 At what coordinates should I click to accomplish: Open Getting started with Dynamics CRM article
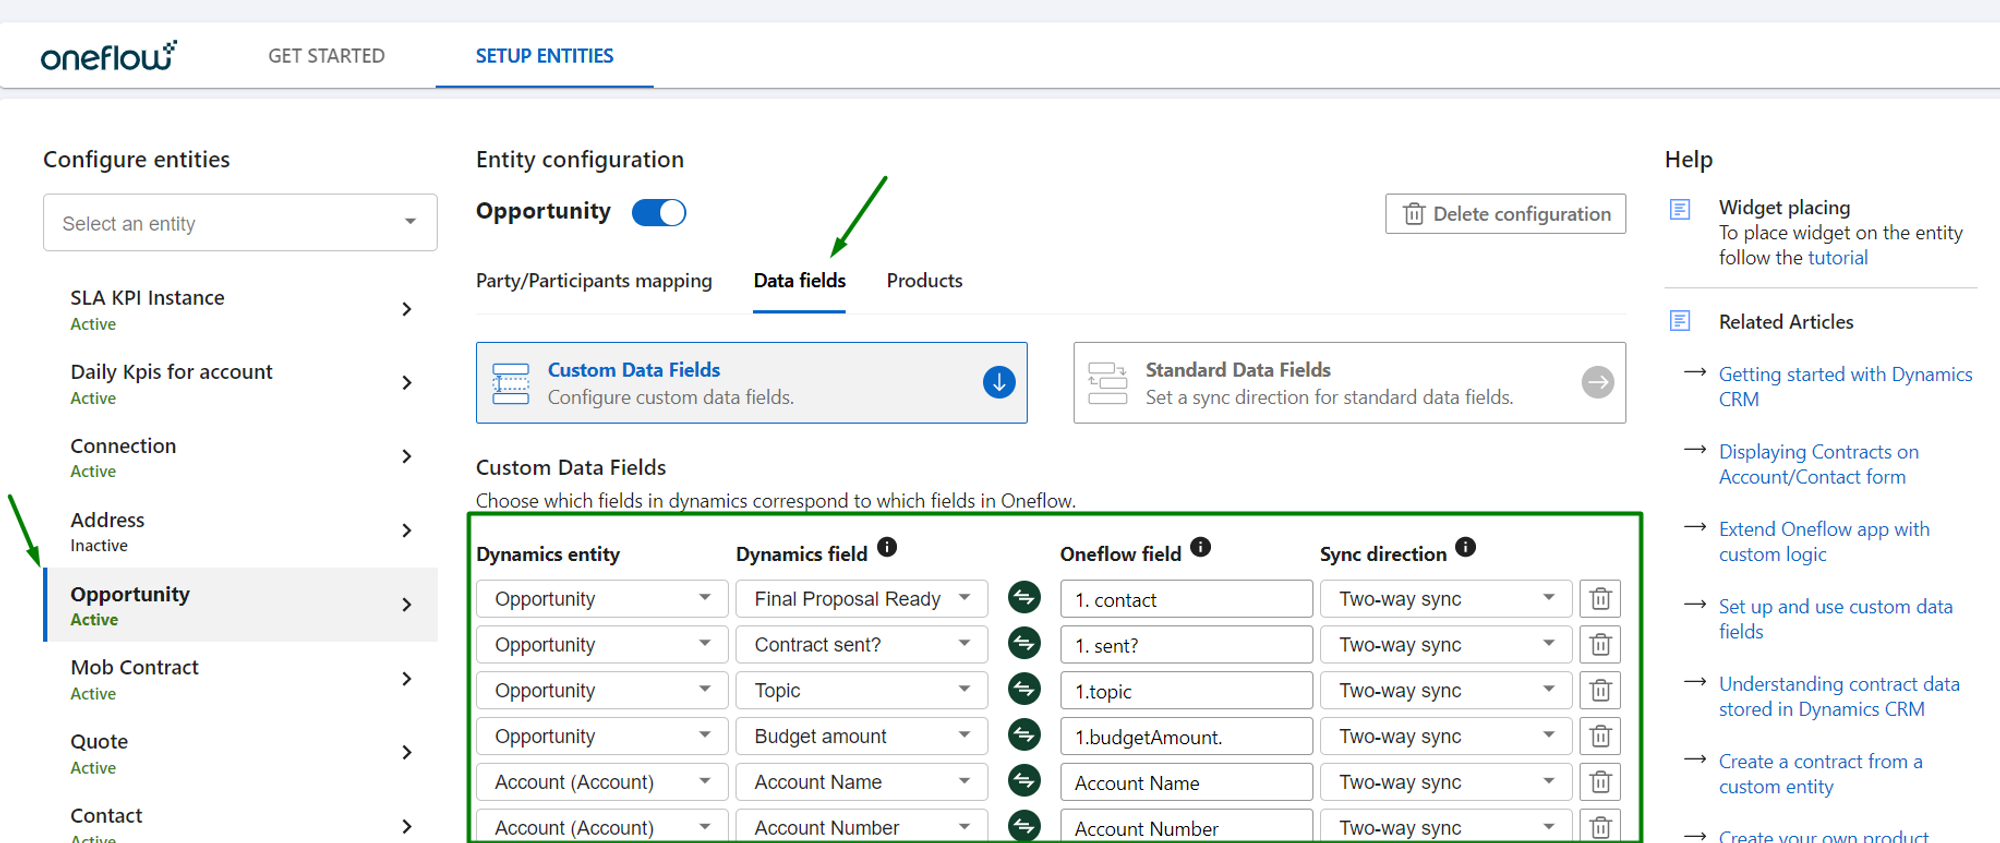click(x=1845, y=386)
